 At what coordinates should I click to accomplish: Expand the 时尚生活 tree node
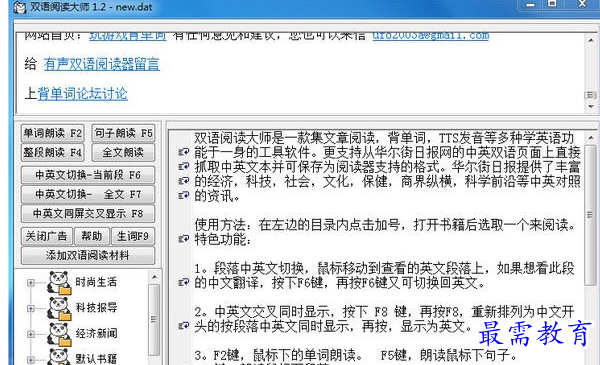pyautogui.click(x=31, y=283)
